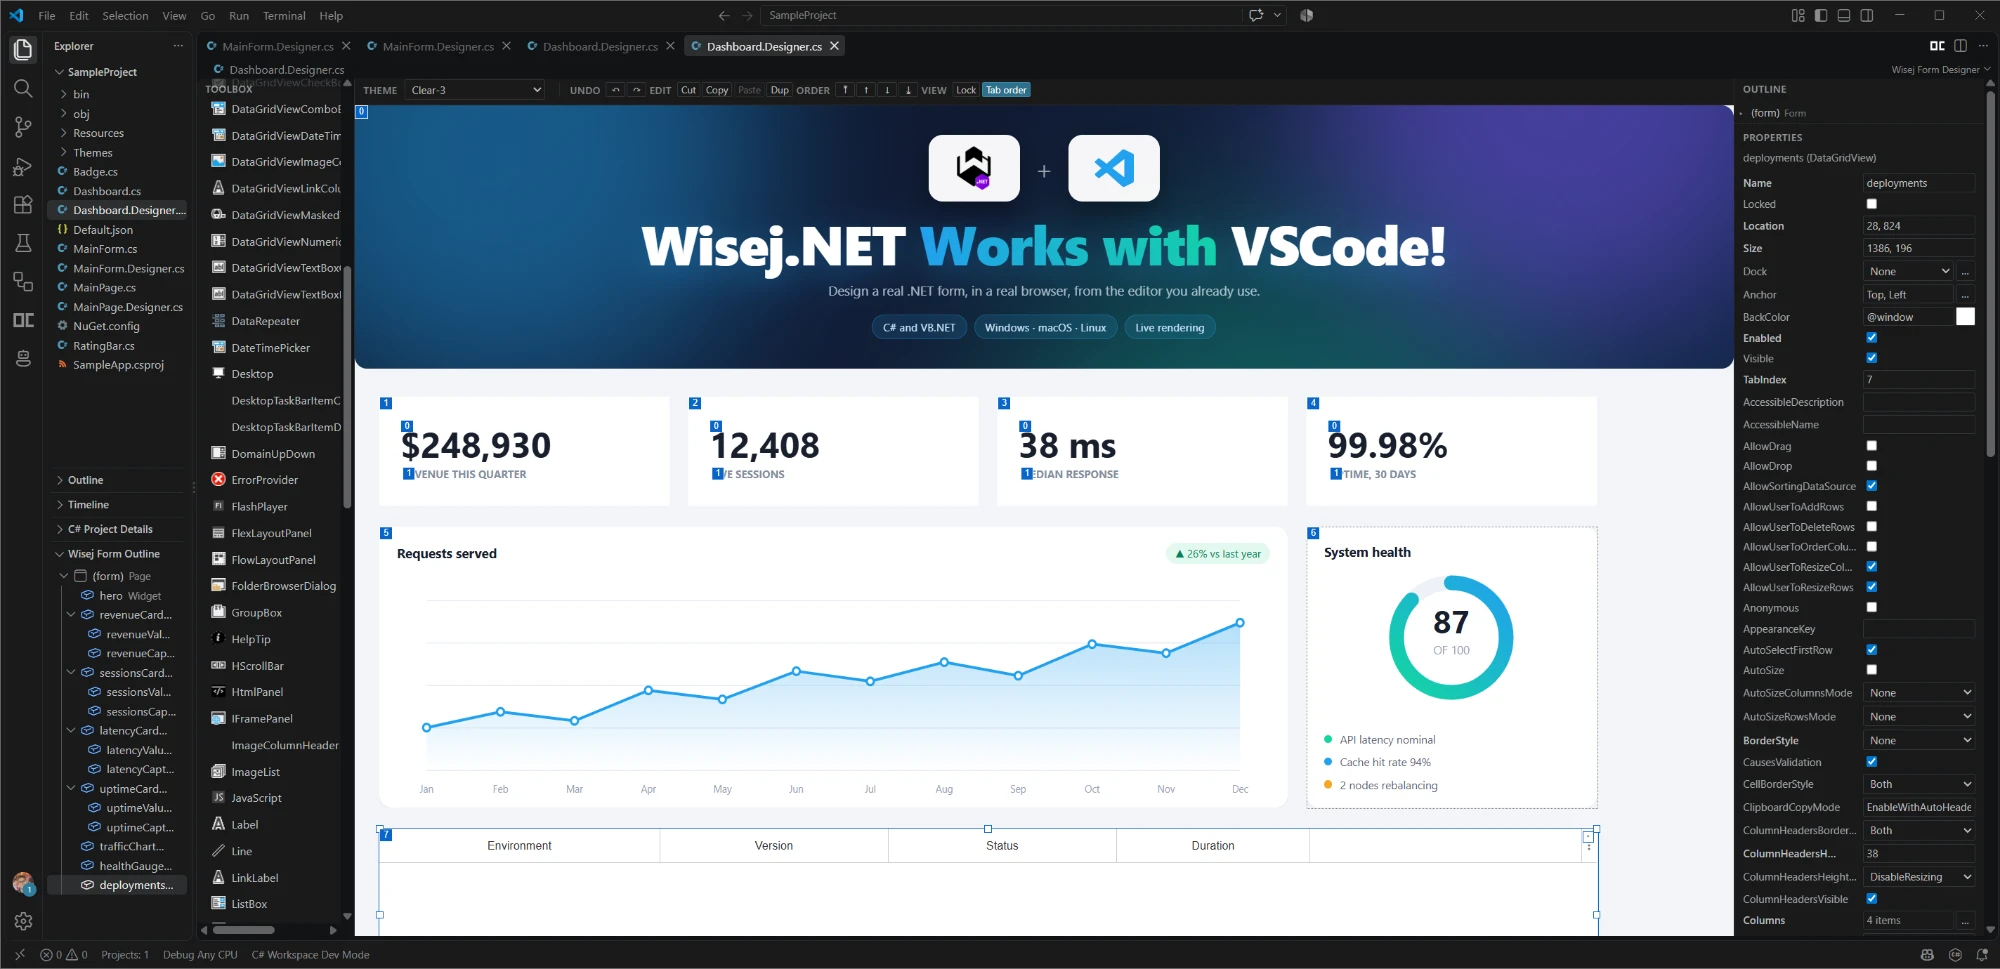Image resolution: width=2000 pixels, height=969 pixels.
Task: Select the HelpTip toolbox item
Action: click(x=251, y=639)
